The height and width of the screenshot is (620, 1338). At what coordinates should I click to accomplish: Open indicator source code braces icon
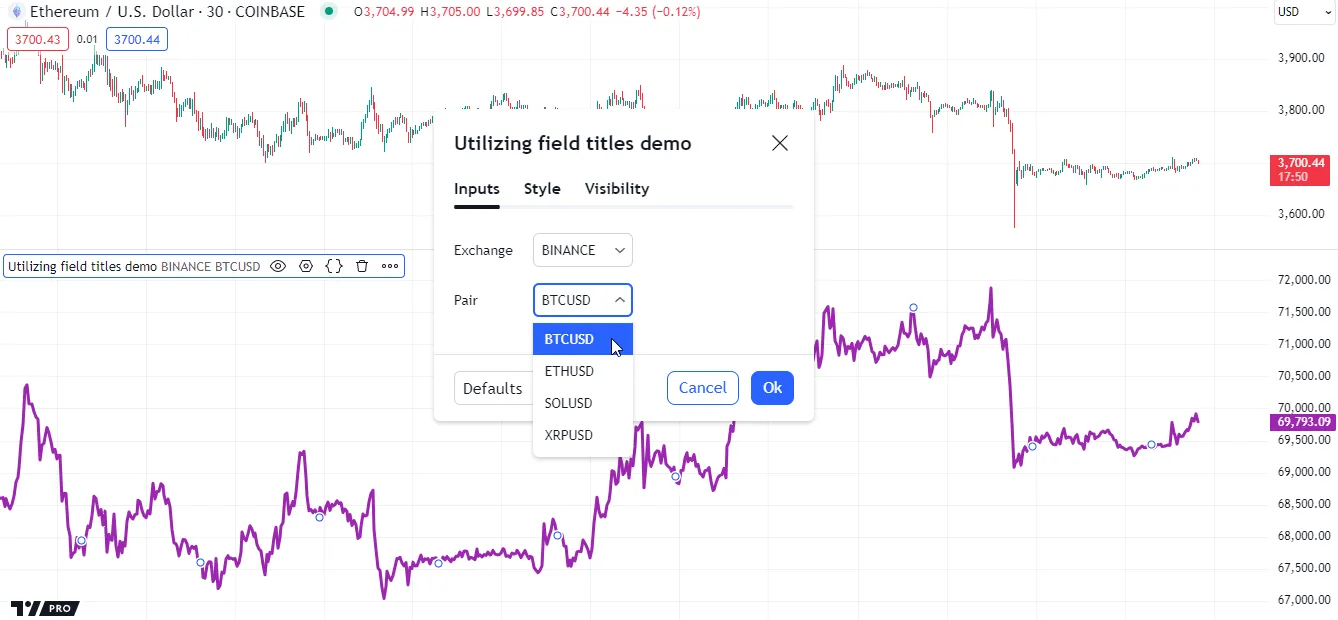pos(334,267)
